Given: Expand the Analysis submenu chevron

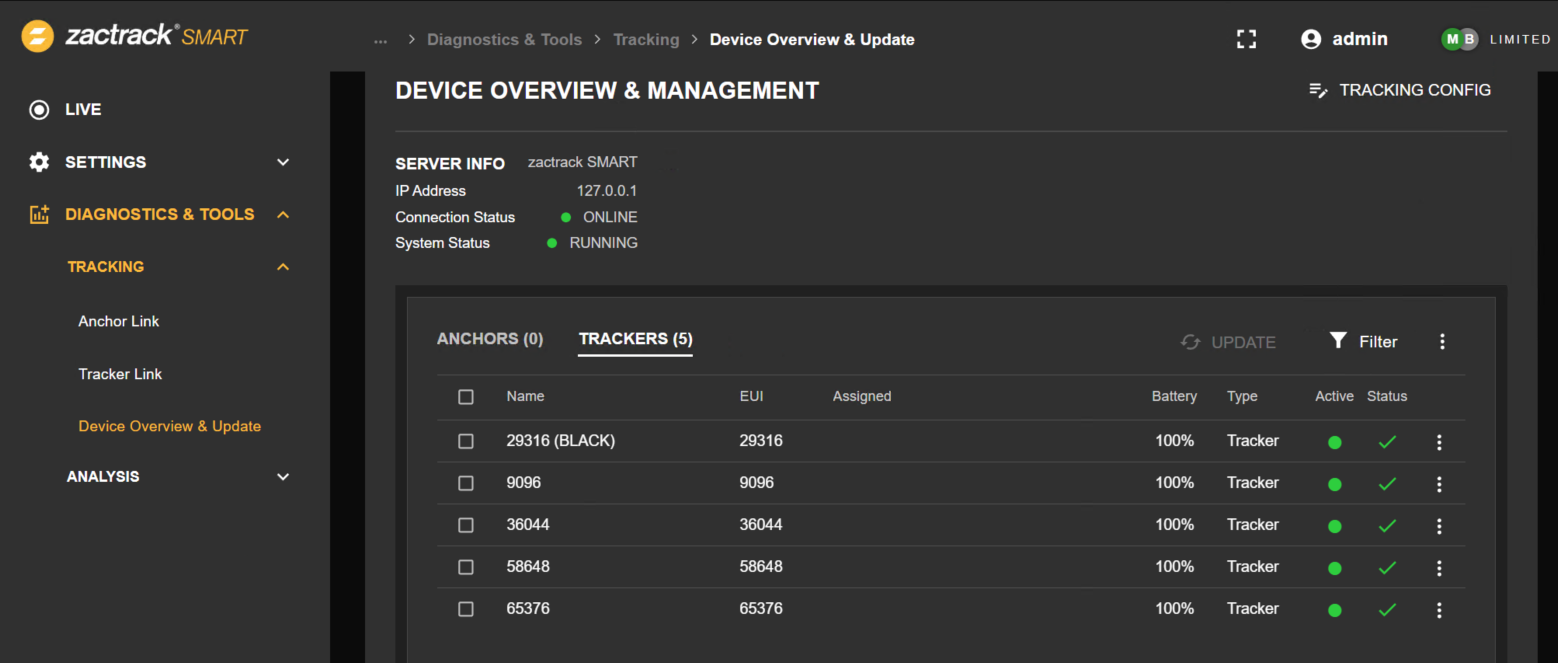Looking at the screenshot, I should pyautogui.click(x=283, y=477).
